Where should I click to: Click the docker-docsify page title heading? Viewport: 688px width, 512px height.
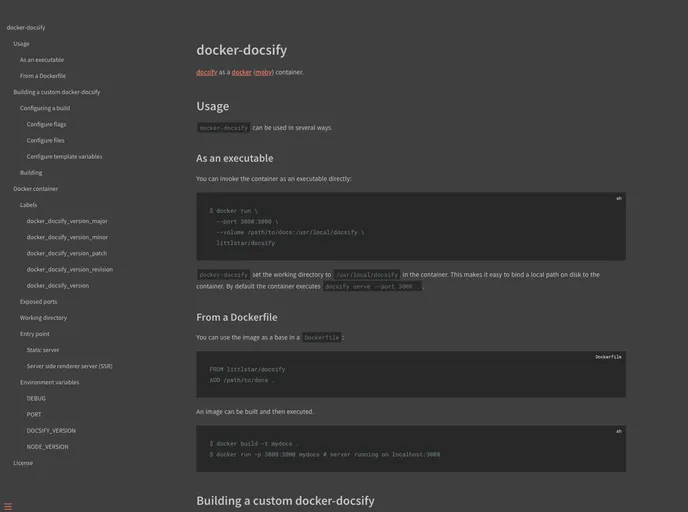242,50
